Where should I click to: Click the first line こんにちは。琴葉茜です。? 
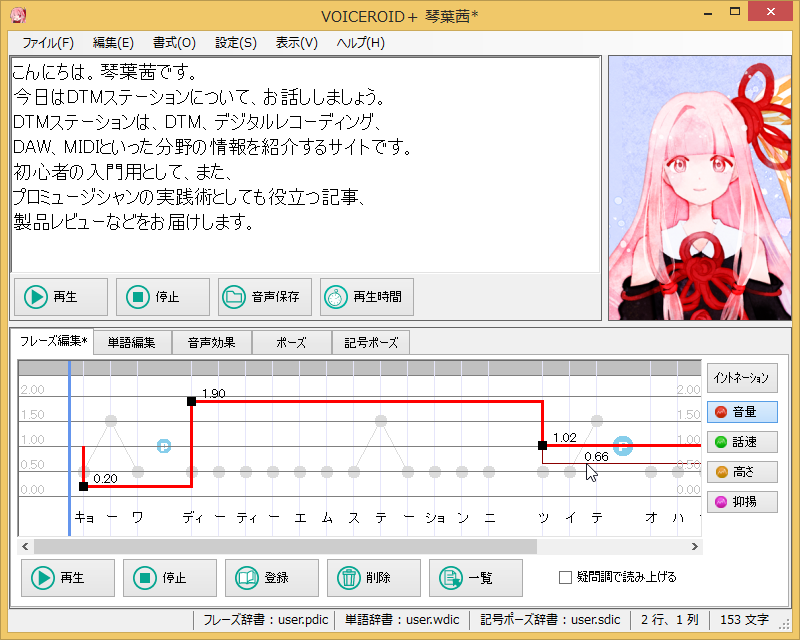[x=105, y=72]
